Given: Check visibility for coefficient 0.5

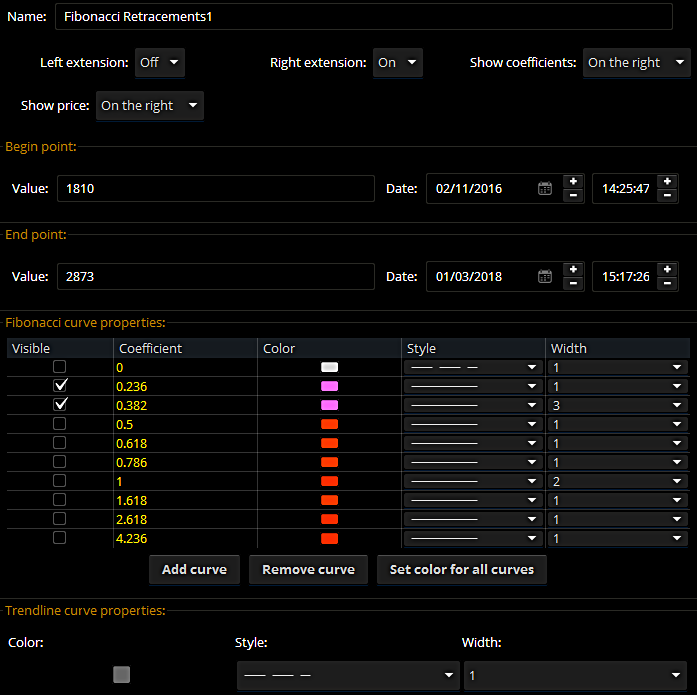Looking at the screenshot, I should [60, 423].
